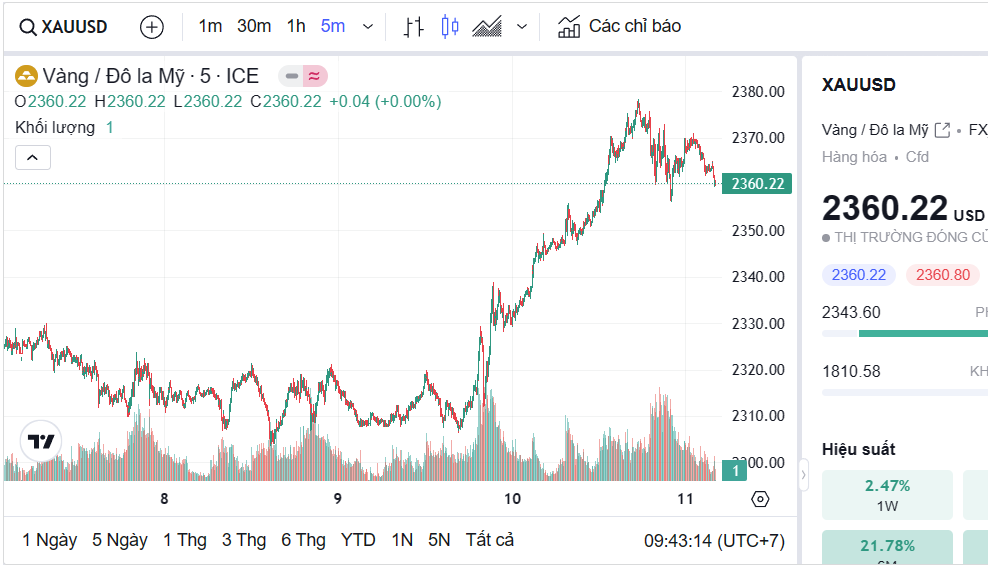Click the 09:43:14 (UTC+7) timezone button
The width and height of the screenshot is (988, 569).
click(x=714, y=541)
